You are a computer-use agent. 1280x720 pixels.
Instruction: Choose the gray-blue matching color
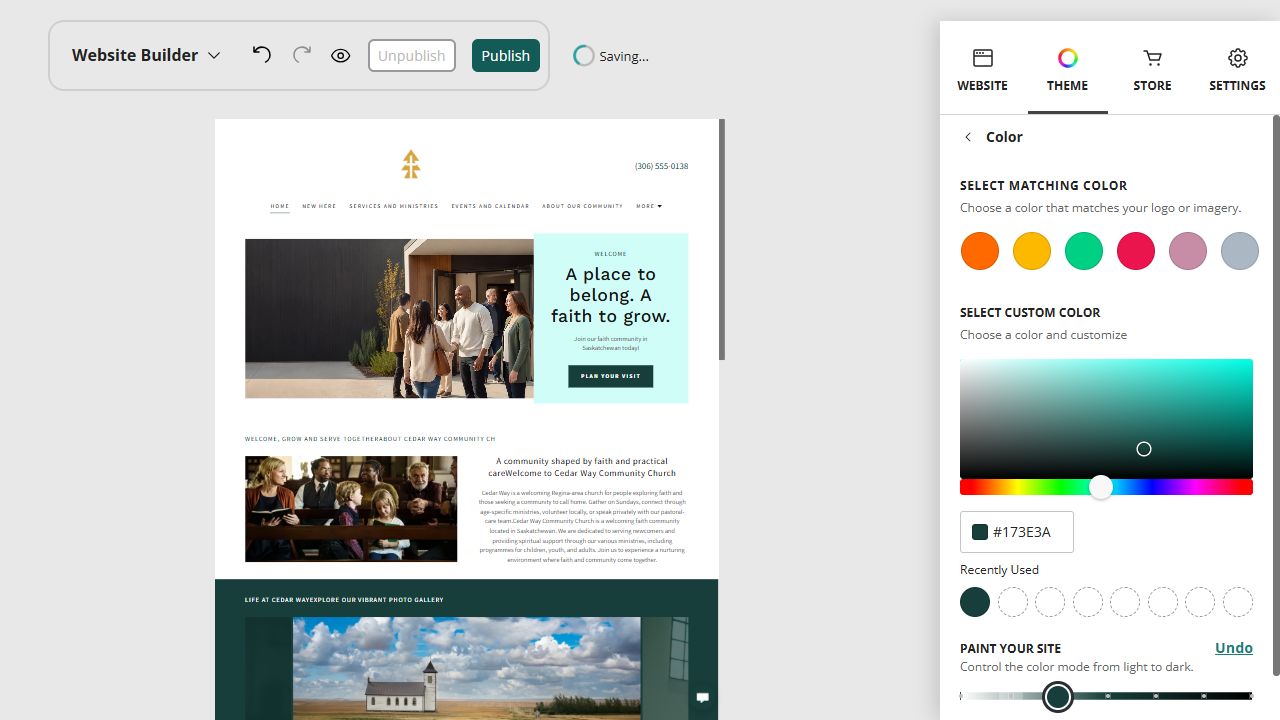pyautogui.click(x=1240, y=251)
